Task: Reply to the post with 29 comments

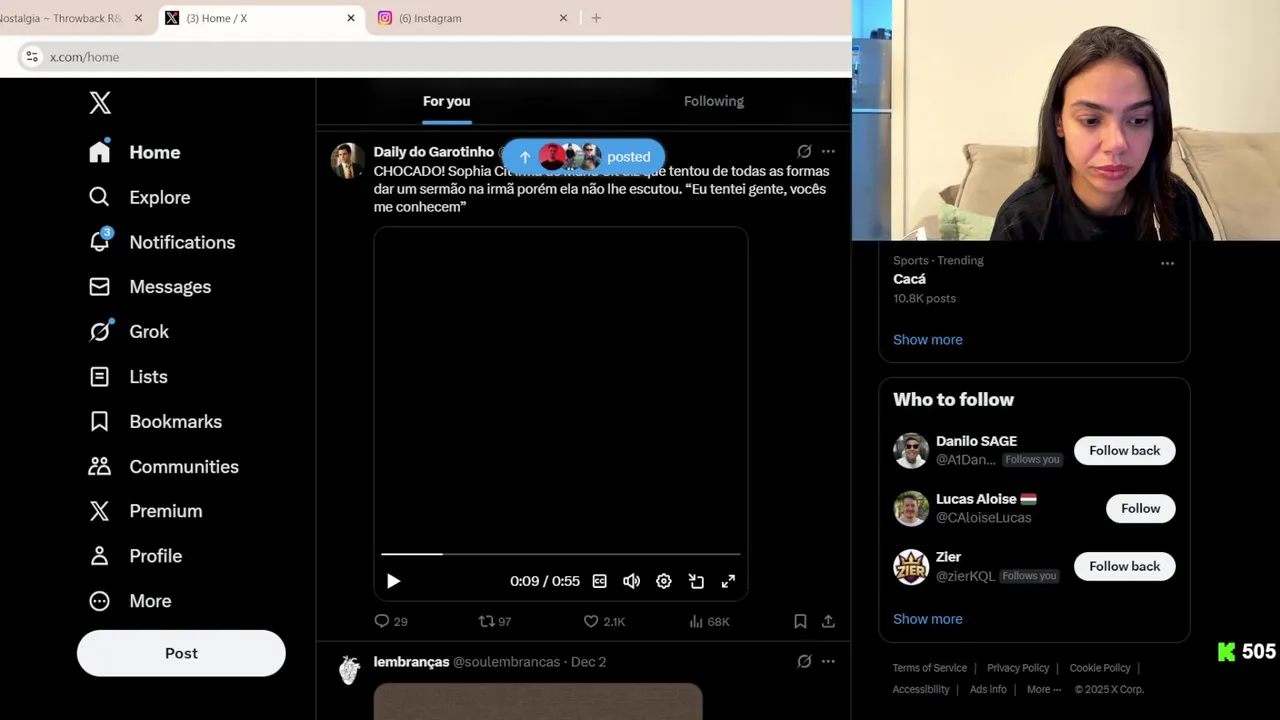Action: coord(391,621)
